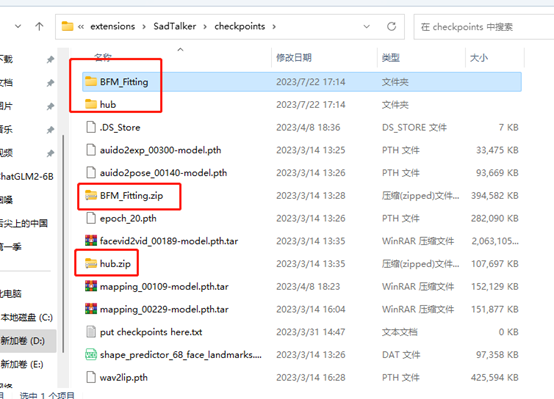Select put checkpoints here.txt icon
This screenshot has height=399, width=554.
[x=91, y=332]
